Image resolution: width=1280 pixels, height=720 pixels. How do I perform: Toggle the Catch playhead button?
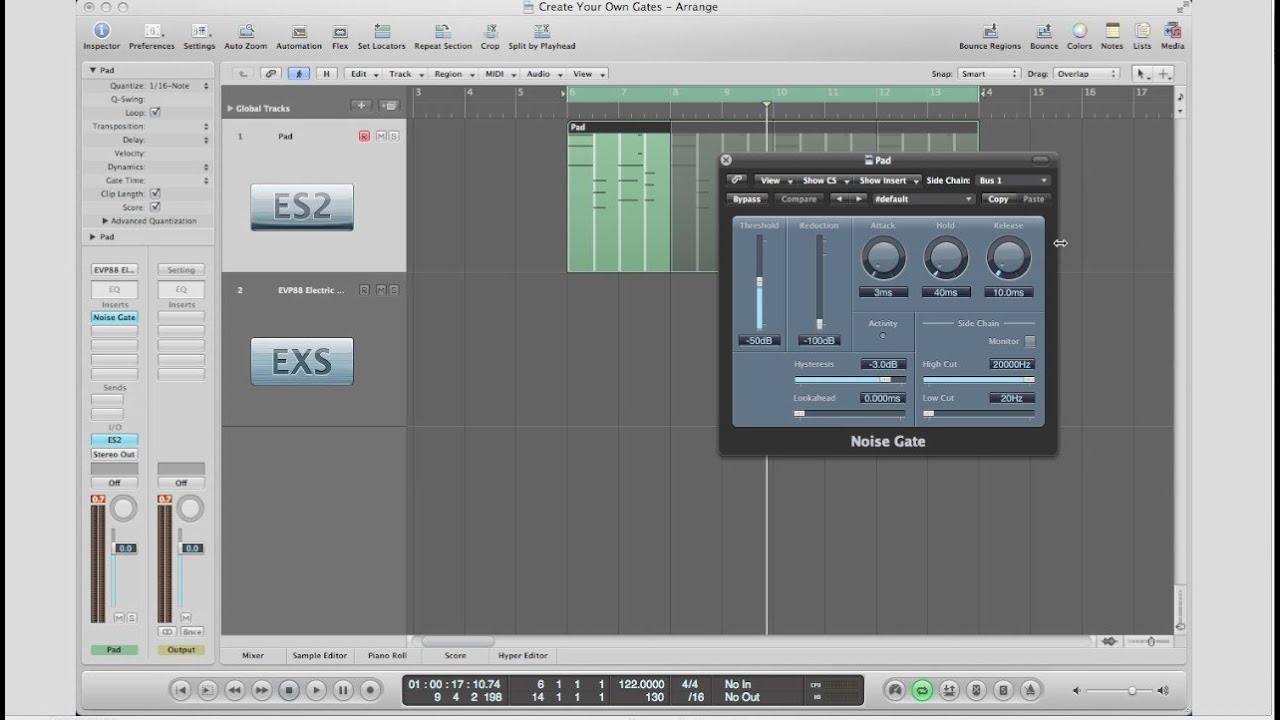point(298,74)
